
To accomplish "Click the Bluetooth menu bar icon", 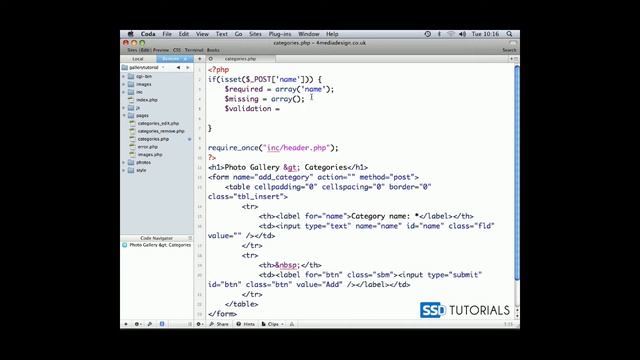I will (439, 34).
